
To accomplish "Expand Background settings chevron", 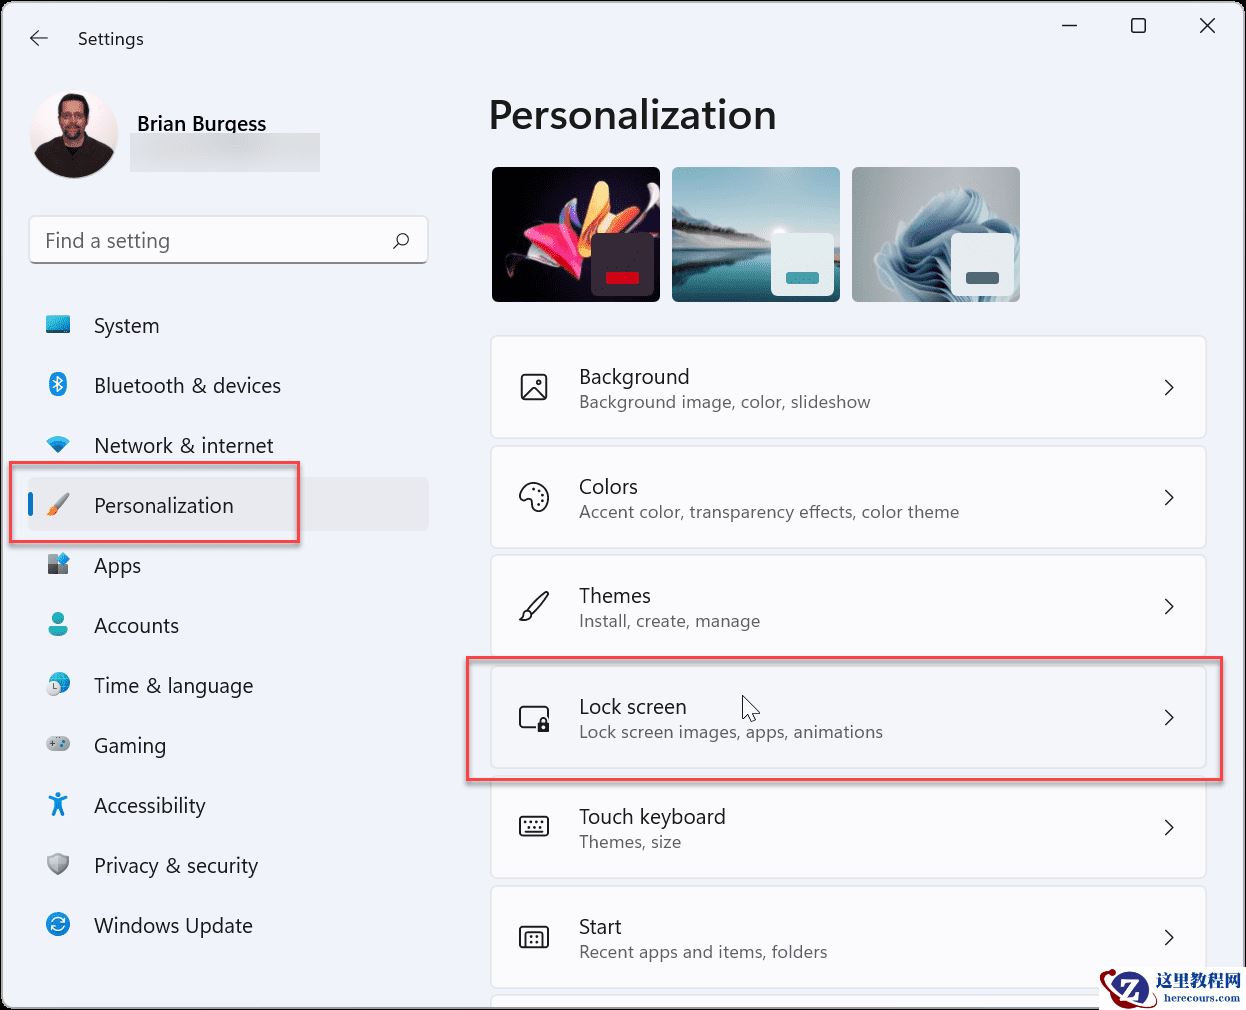I will [x=1168, y=388].
